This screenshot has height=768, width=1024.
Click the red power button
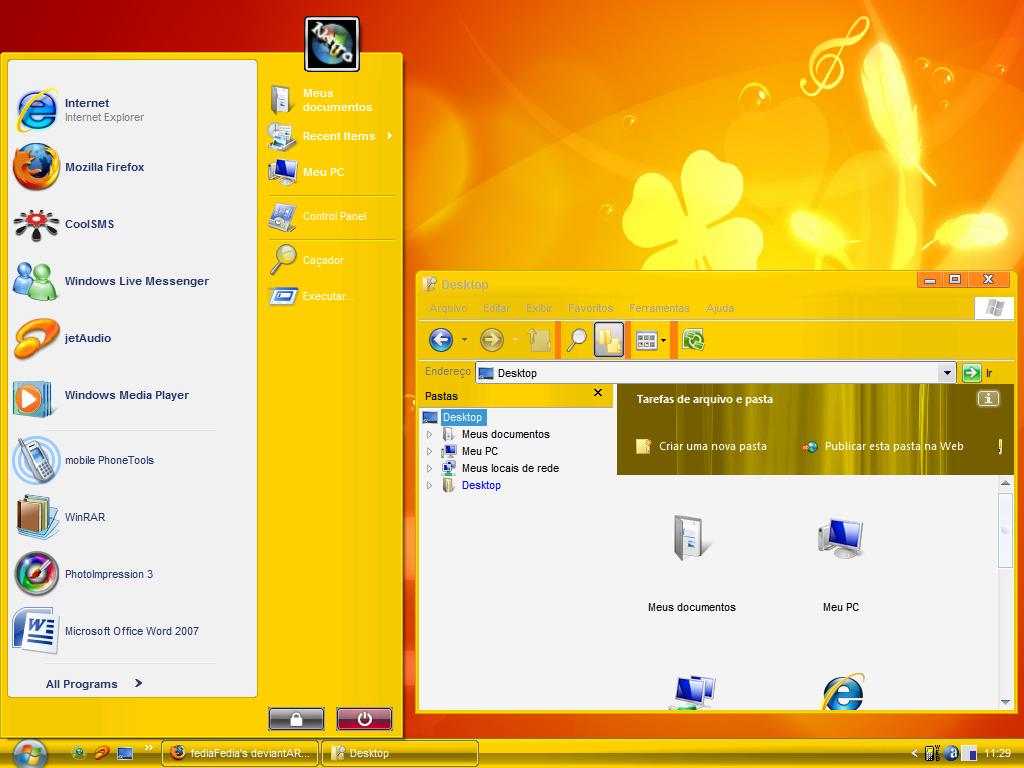tap(364, 719)
